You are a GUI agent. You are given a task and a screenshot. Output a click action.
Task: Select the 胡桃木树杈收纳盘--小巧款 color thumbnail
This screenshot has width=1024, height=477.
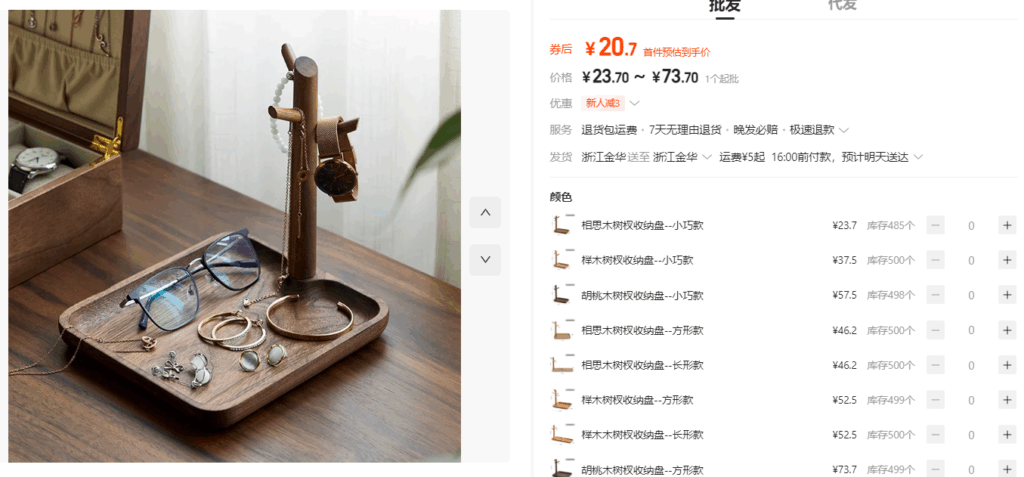pos(563,295)
